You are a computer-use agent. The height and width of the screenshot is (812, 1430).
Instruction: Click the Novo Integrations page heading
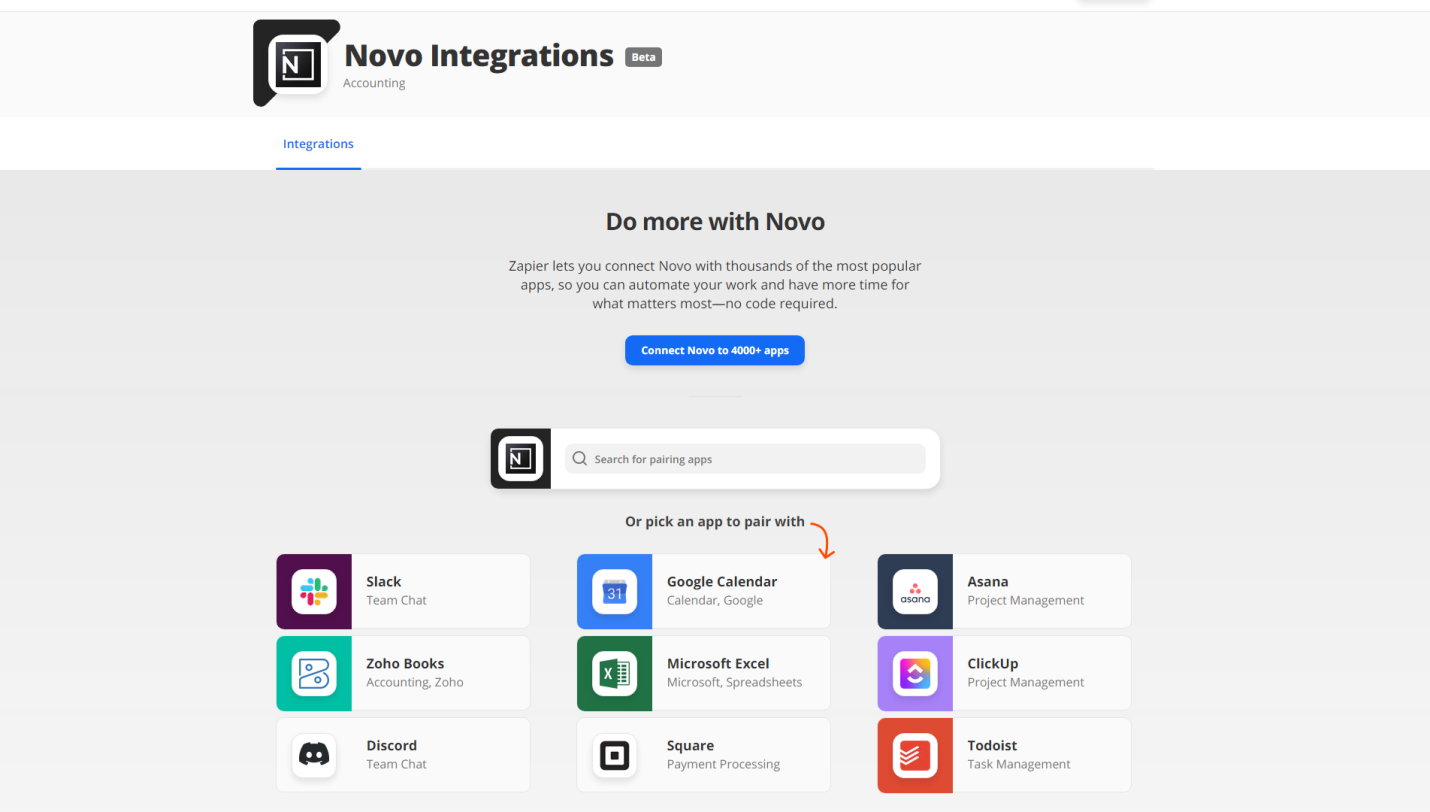point(478,55)
